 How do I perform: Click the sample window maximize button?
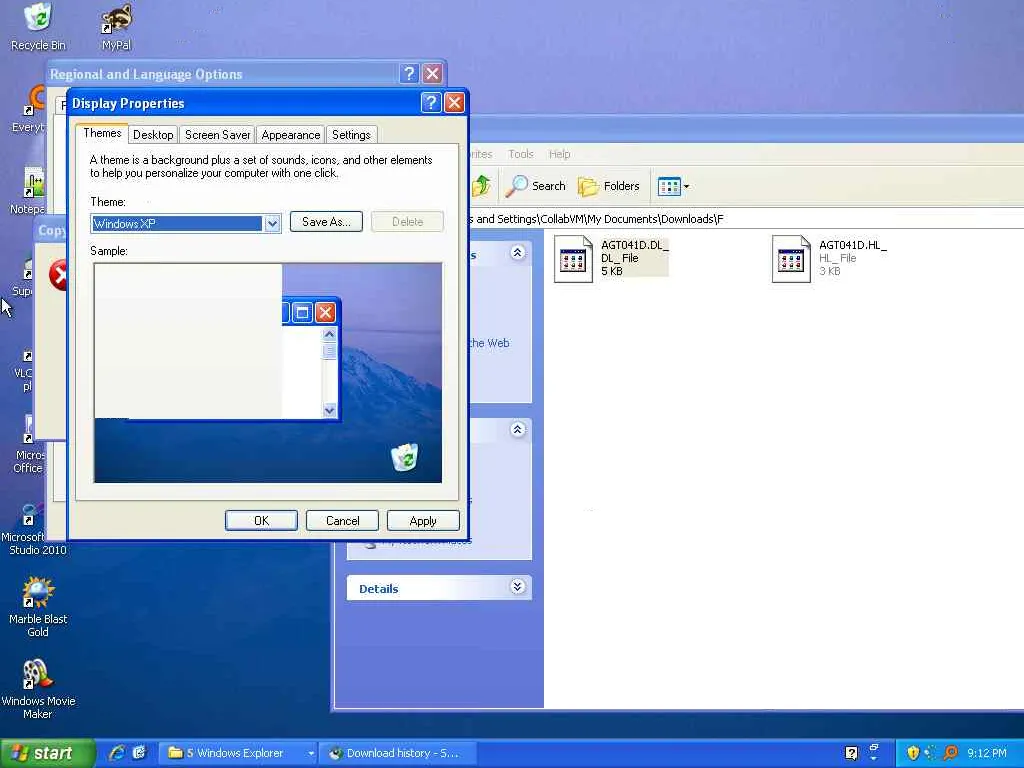[x=302, y=313]
